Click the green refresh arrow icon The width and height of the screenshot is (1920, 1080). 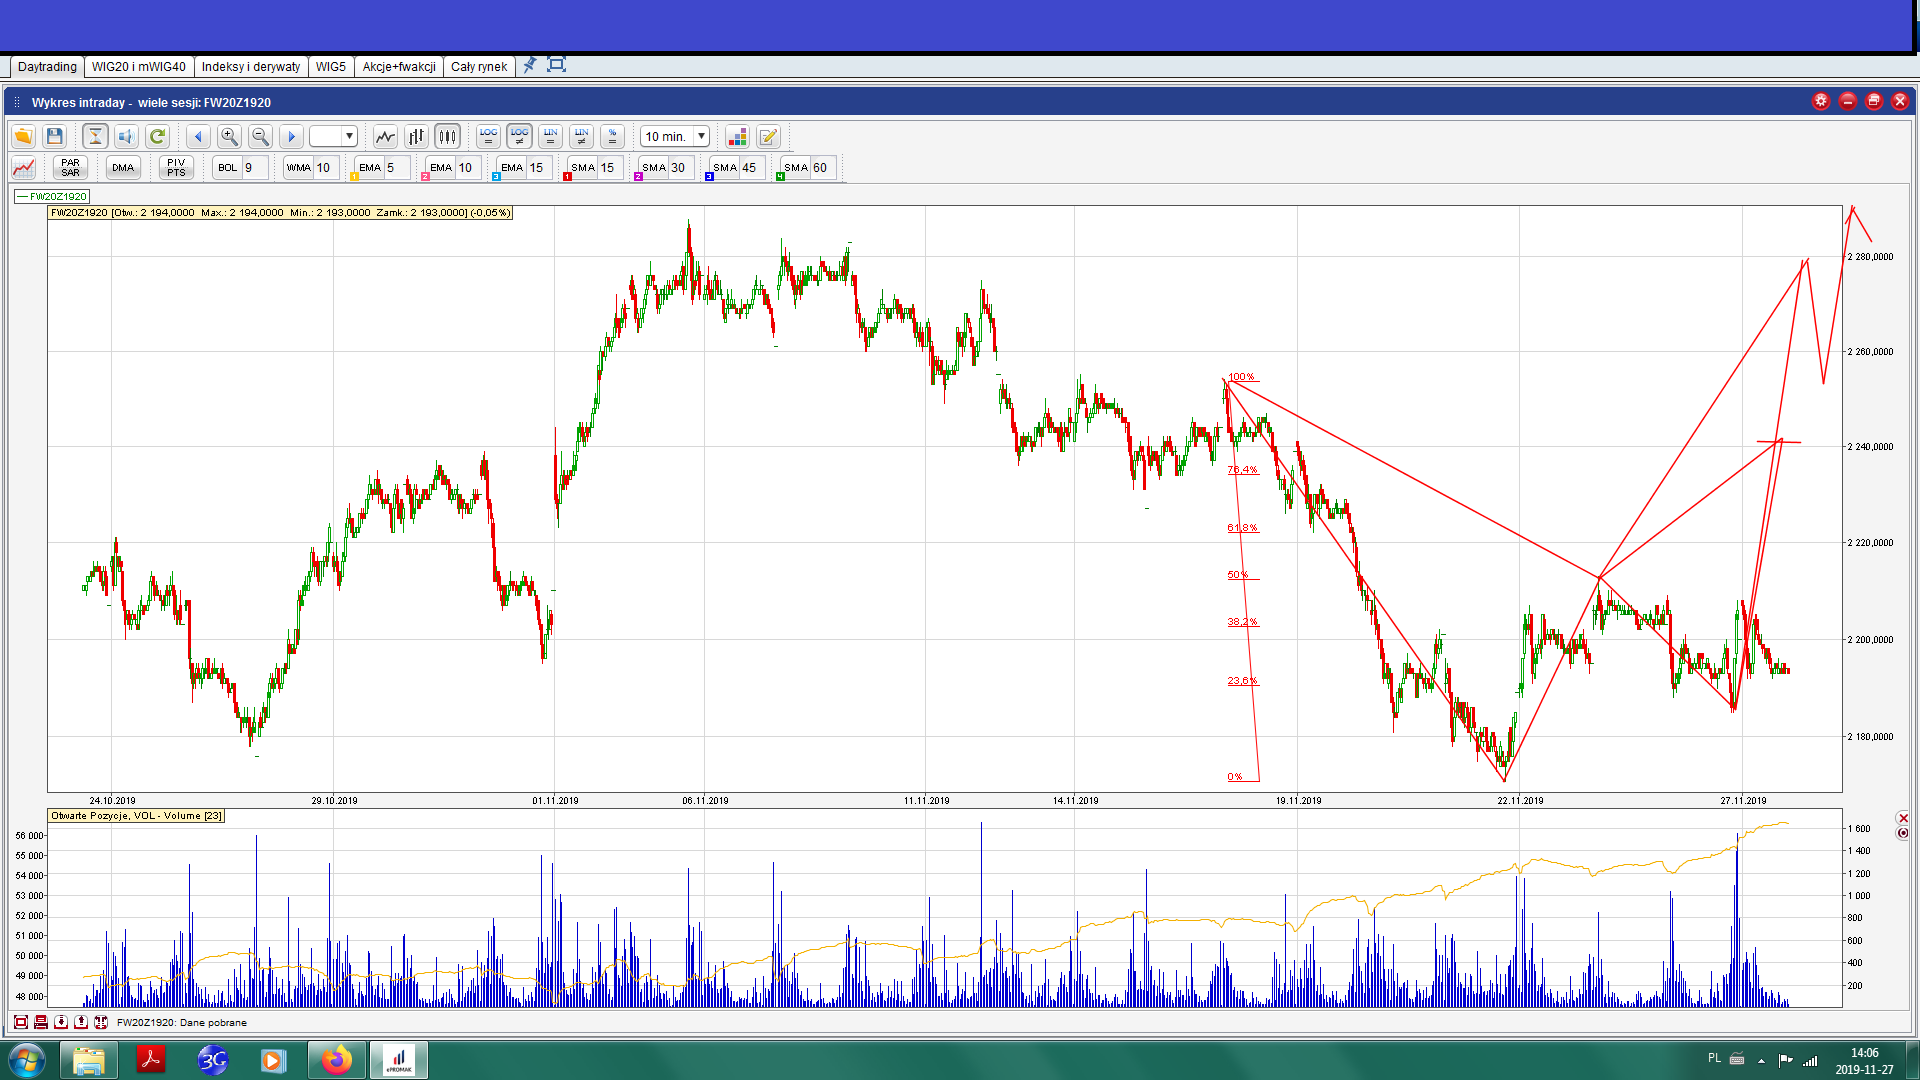(x=157, y=137)
